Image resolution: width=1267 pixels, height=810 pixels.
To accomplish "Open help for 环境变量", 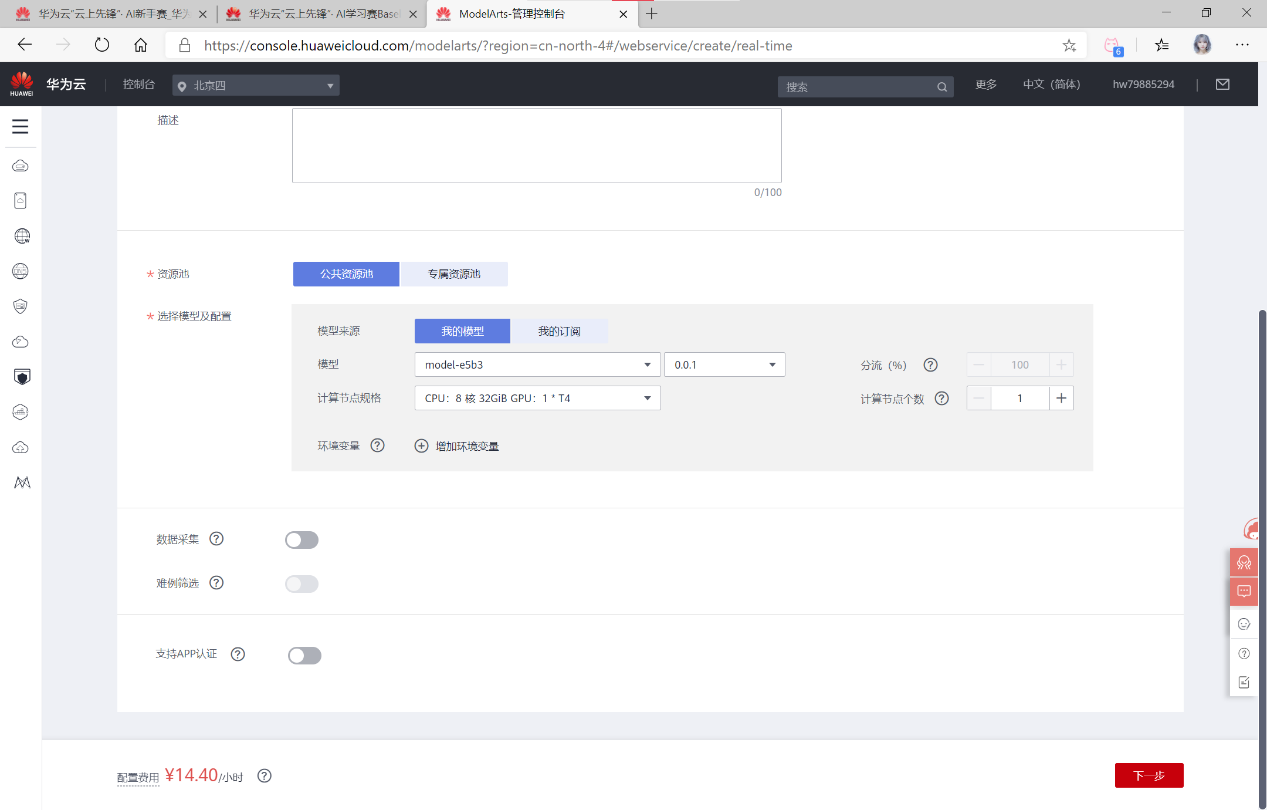I will (377, 446).
